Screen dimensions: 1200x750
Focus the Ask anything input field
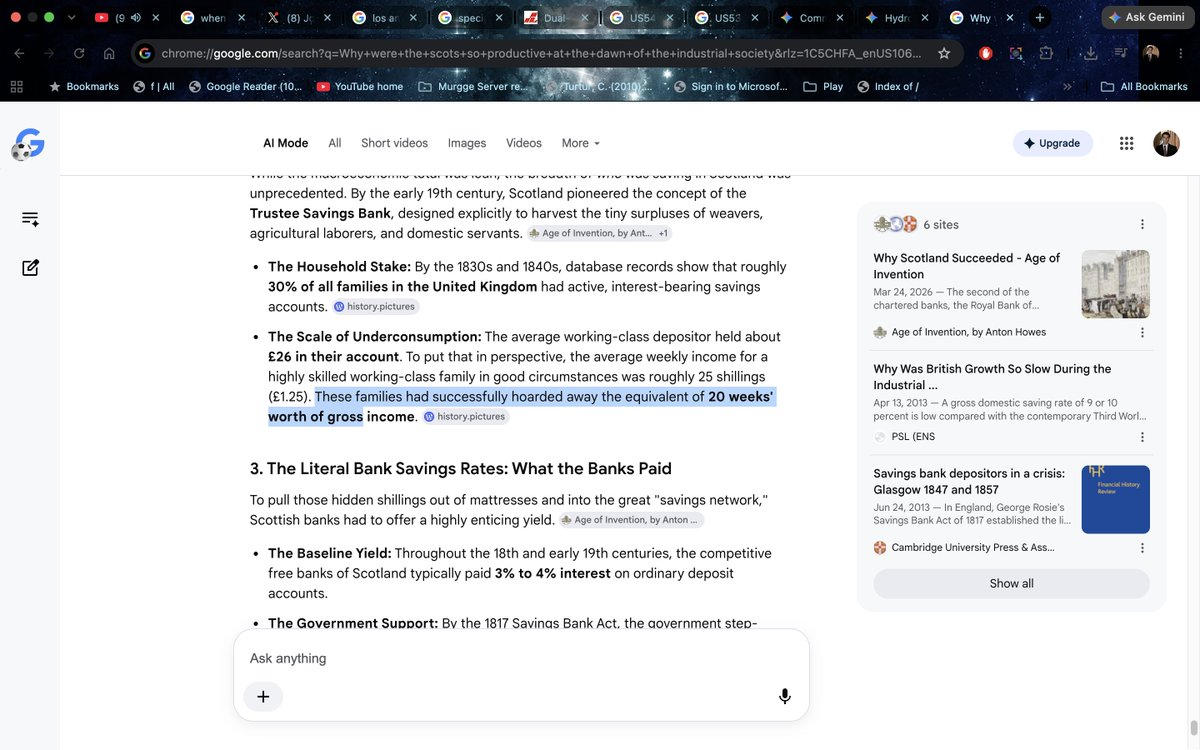point(520,658)
